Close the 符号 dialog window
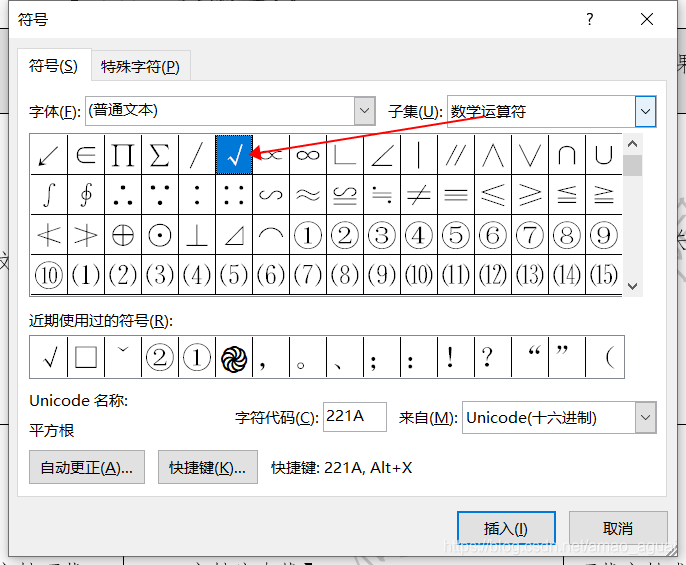The width and height of the screenshot is (686, 565). [x=647, y=19]
